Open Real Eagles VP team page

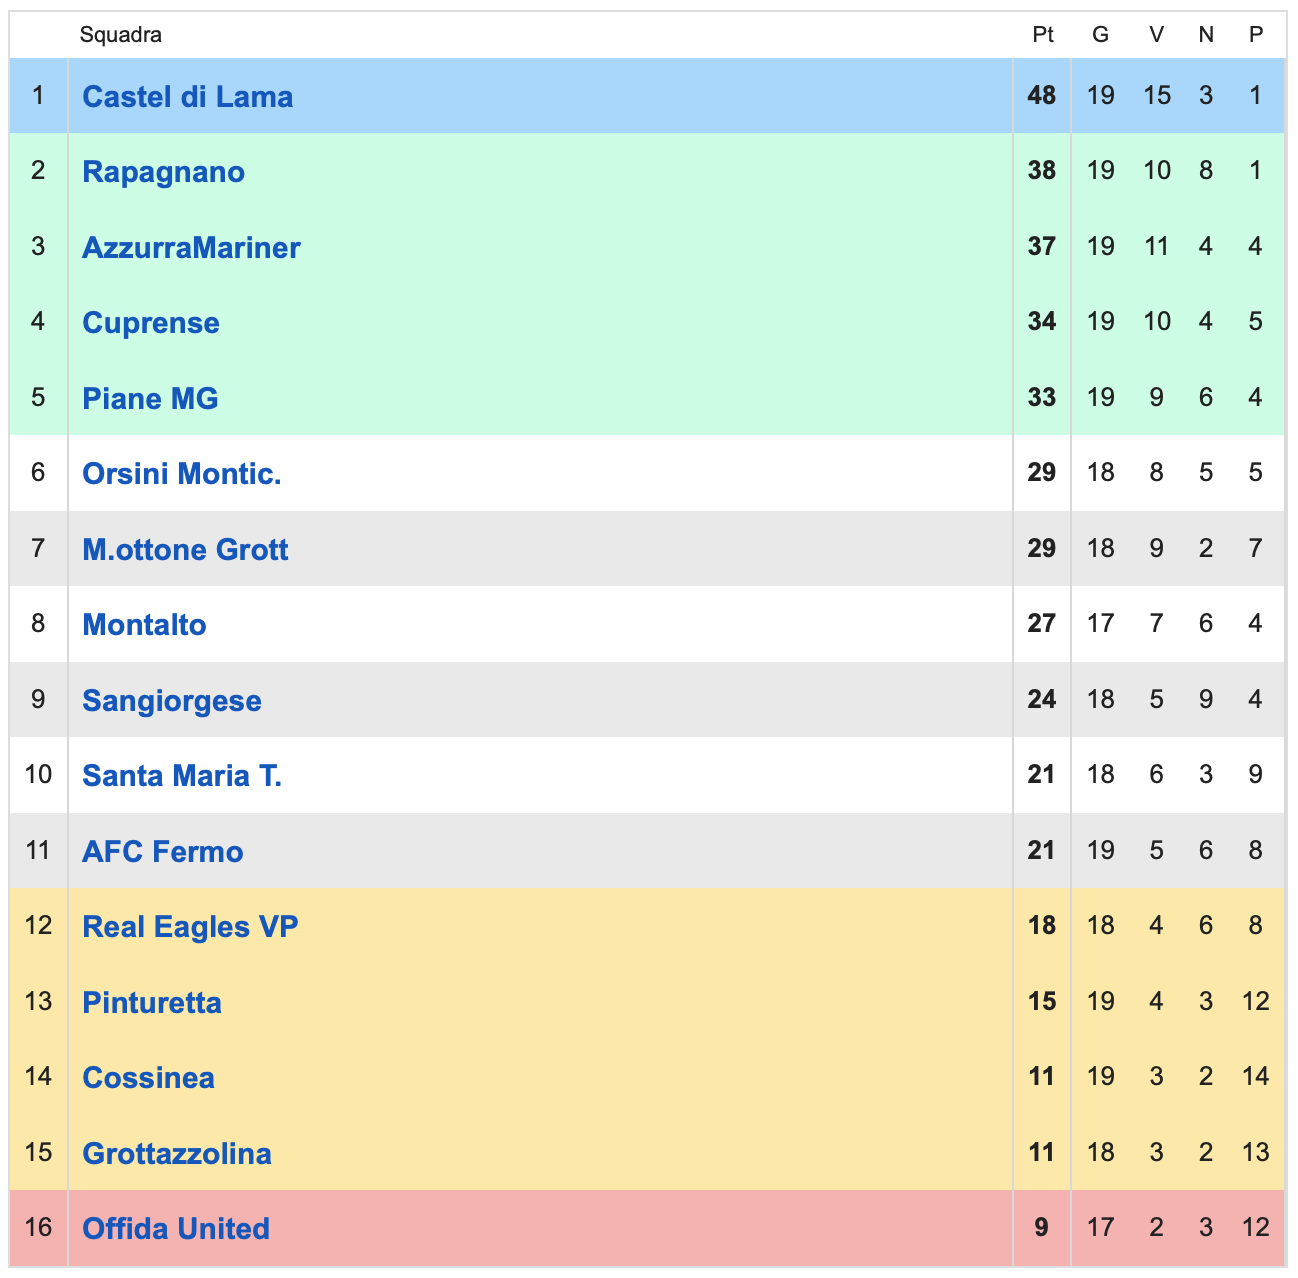(190, 927)
